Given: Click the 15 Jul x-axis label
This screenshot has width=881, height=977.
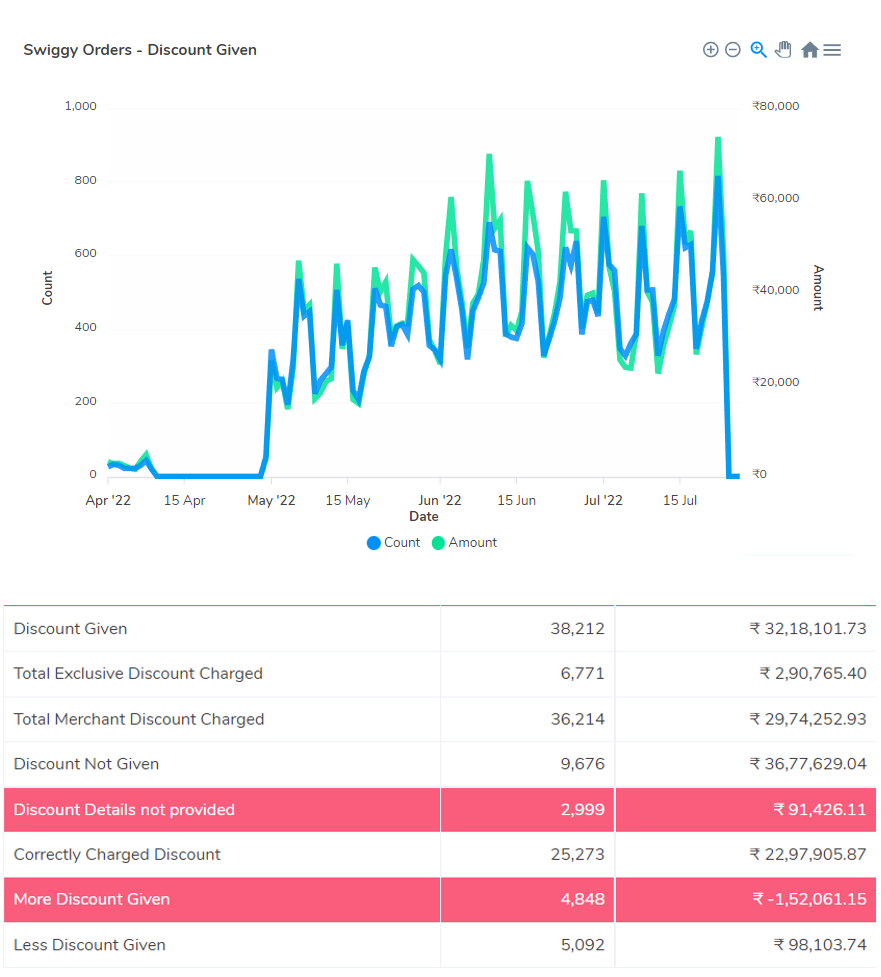Looking at the screenshot, I should coord(680,500).
